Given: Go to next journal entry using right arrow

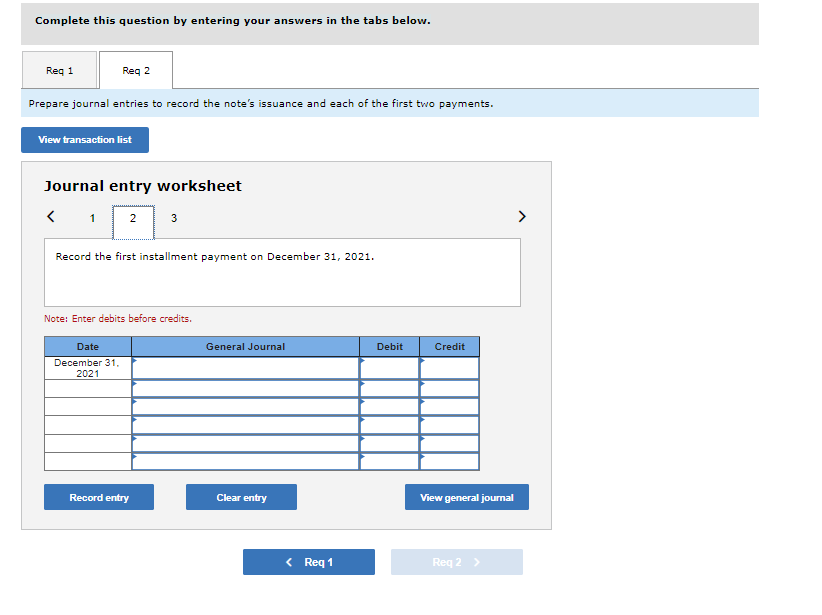Looking at the screenshot, I should point(522,217).
